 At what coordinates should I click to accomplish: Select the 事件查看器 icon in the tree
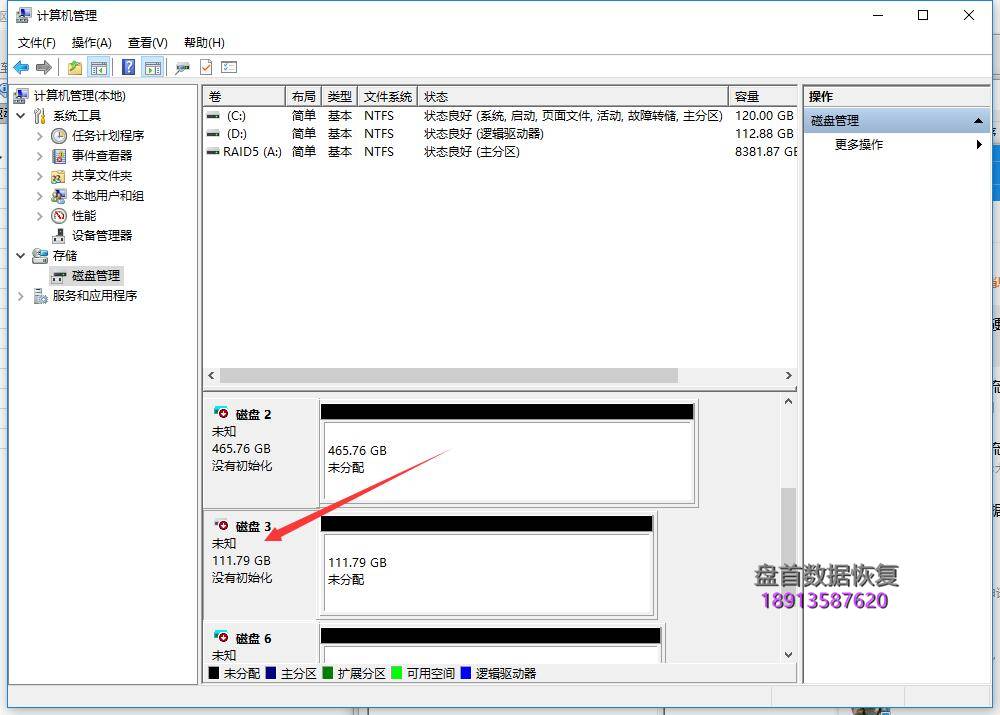(59, 155)
